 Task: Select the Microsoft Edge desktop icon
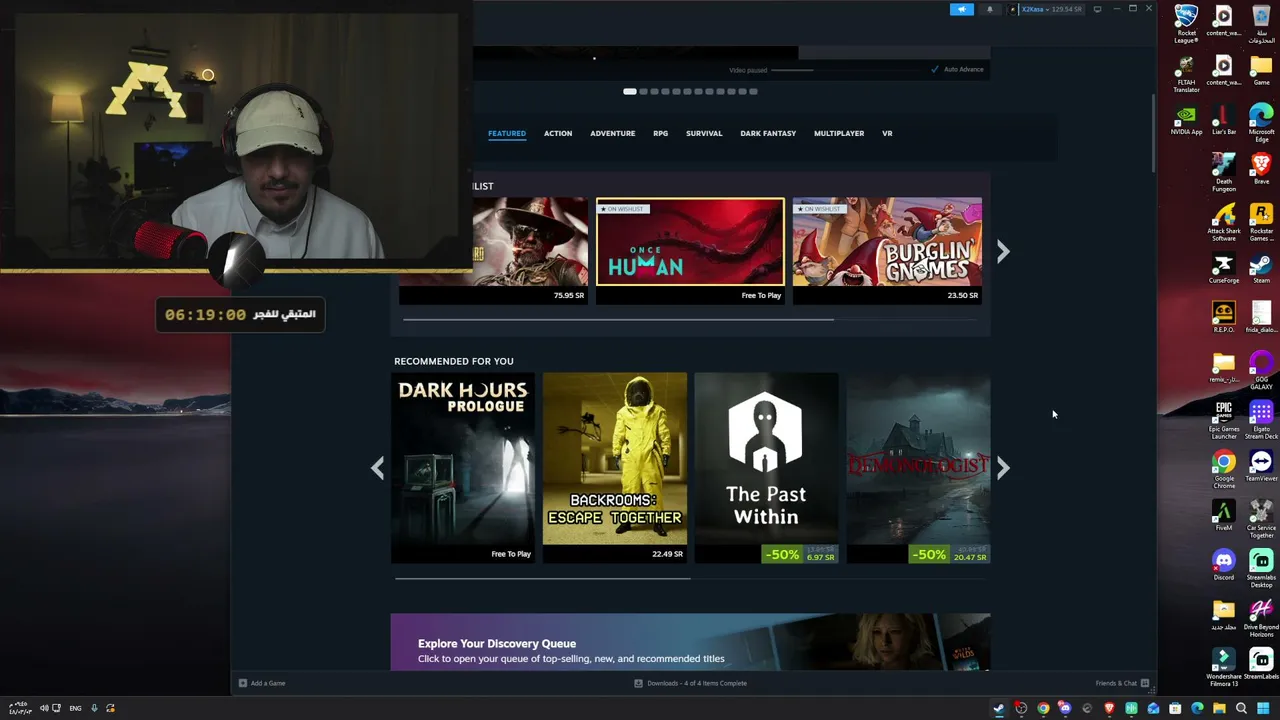tap(1261, 122)
